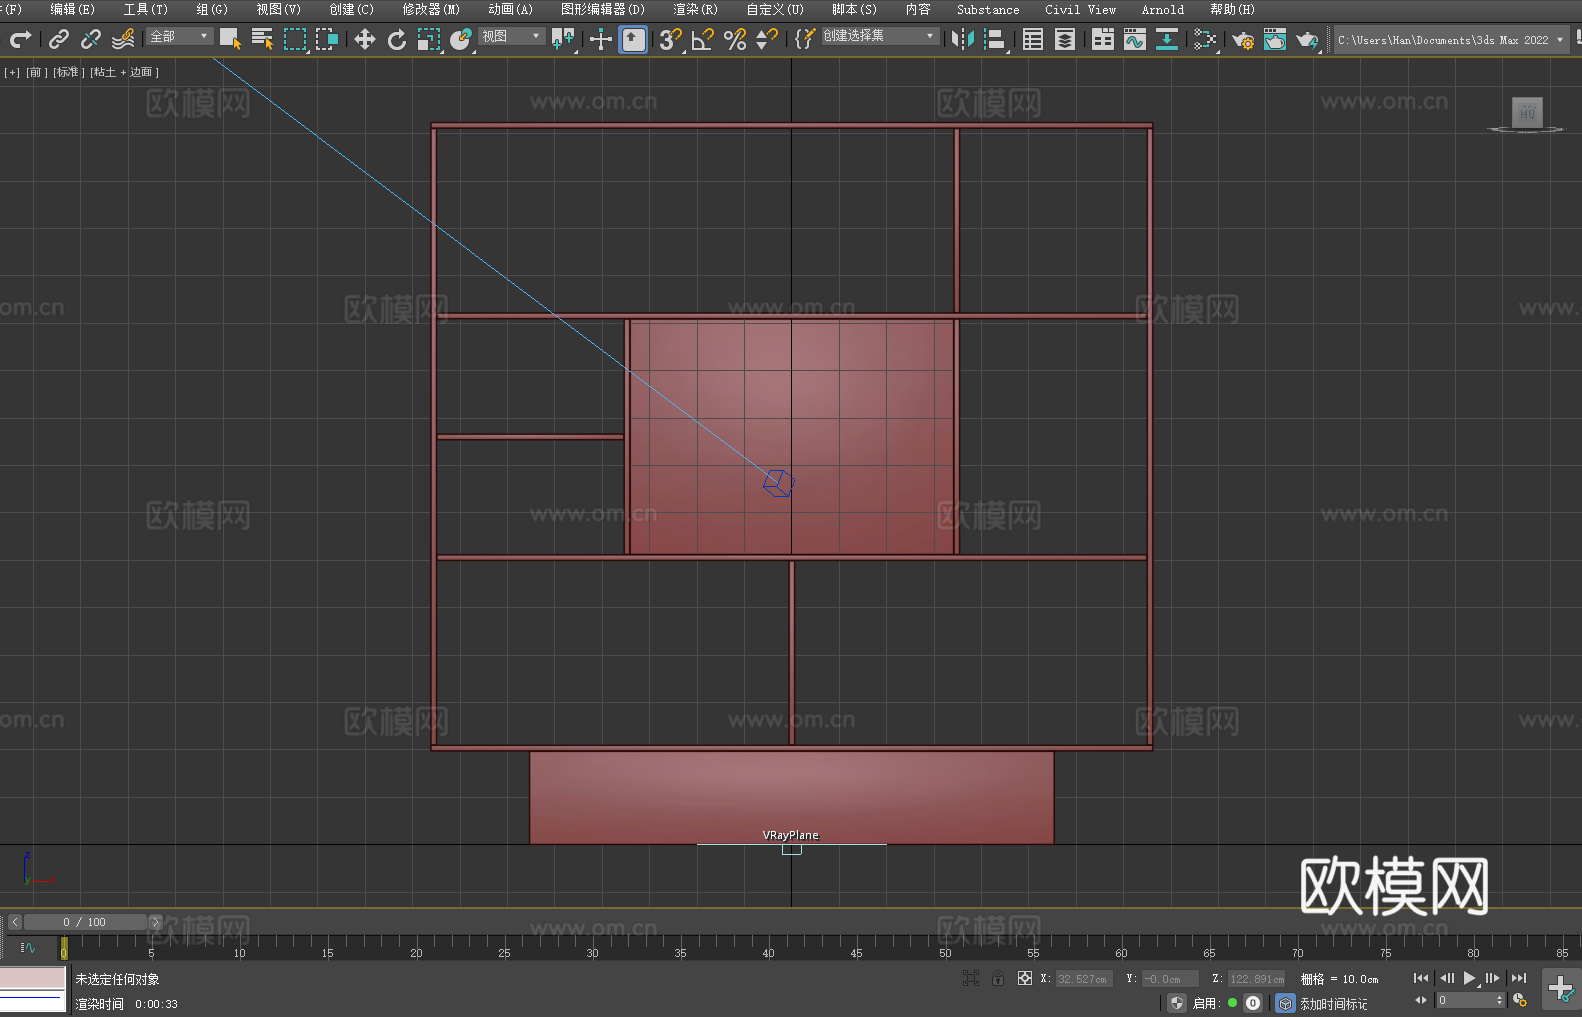The image size is (1582, 1017).
Task: Activate Select and Rotate tool
Action: tap(397, 39)
